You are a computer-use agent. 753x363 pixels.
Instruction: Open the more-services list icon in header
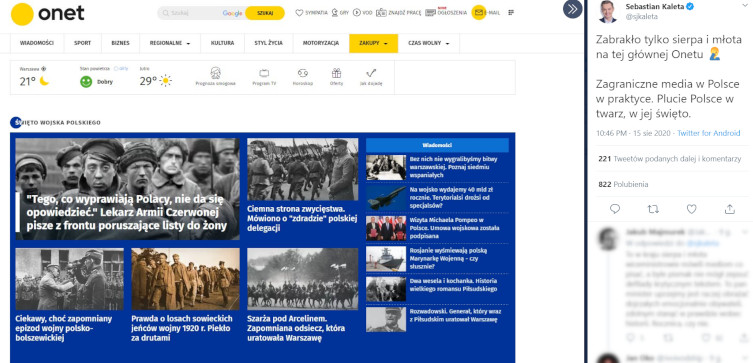[x=511, y=12]
